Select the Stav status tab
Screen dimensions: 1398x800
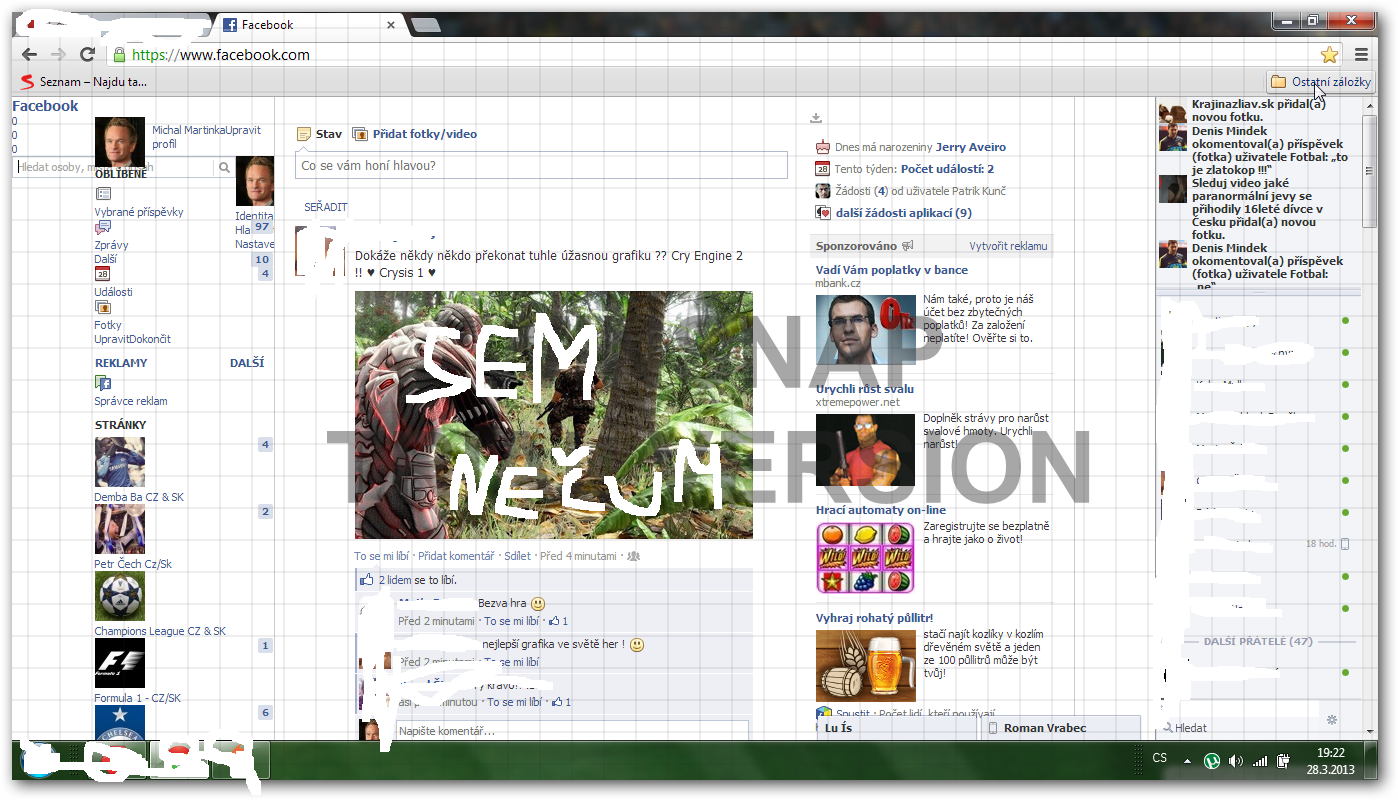click(320, 134)
